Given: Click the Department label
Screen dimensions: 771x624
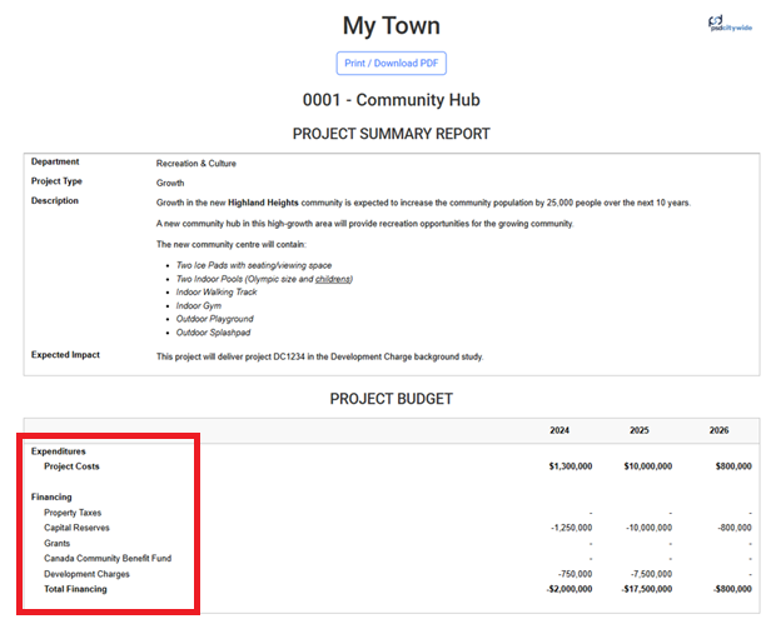Looking at the screenshot, I should pyautogui.click(x=55, y=162).
